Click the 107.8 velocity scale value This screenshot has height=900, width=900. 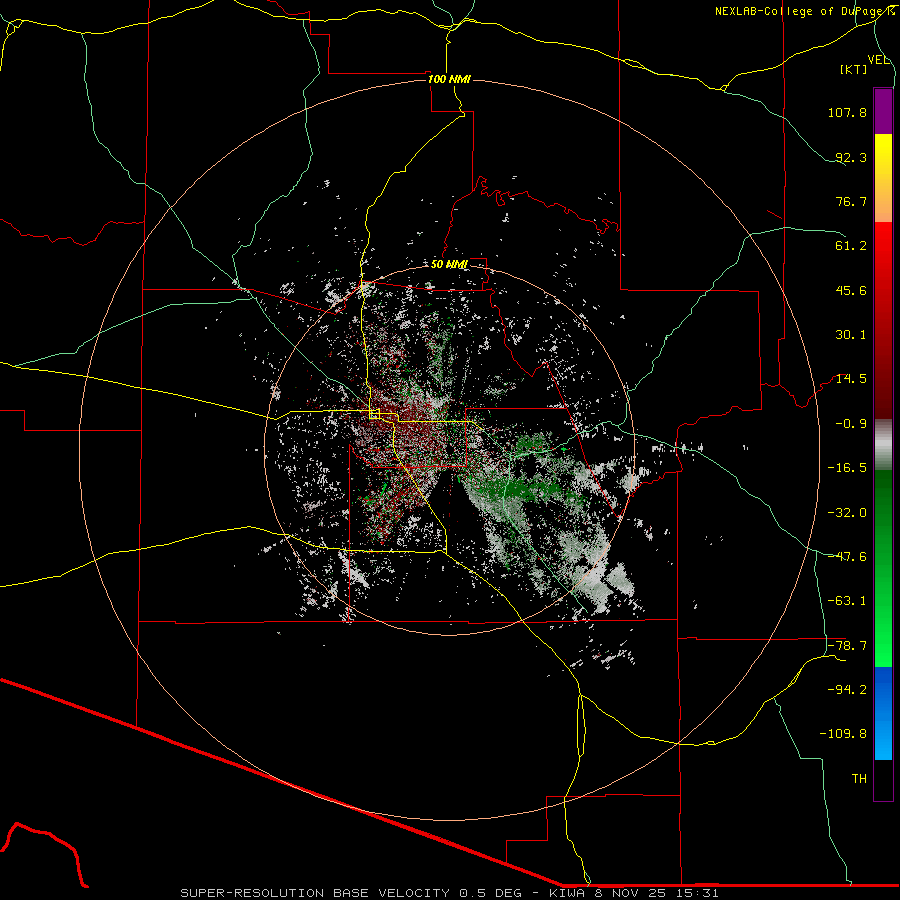pyautogui.click(x=847, y=112)
